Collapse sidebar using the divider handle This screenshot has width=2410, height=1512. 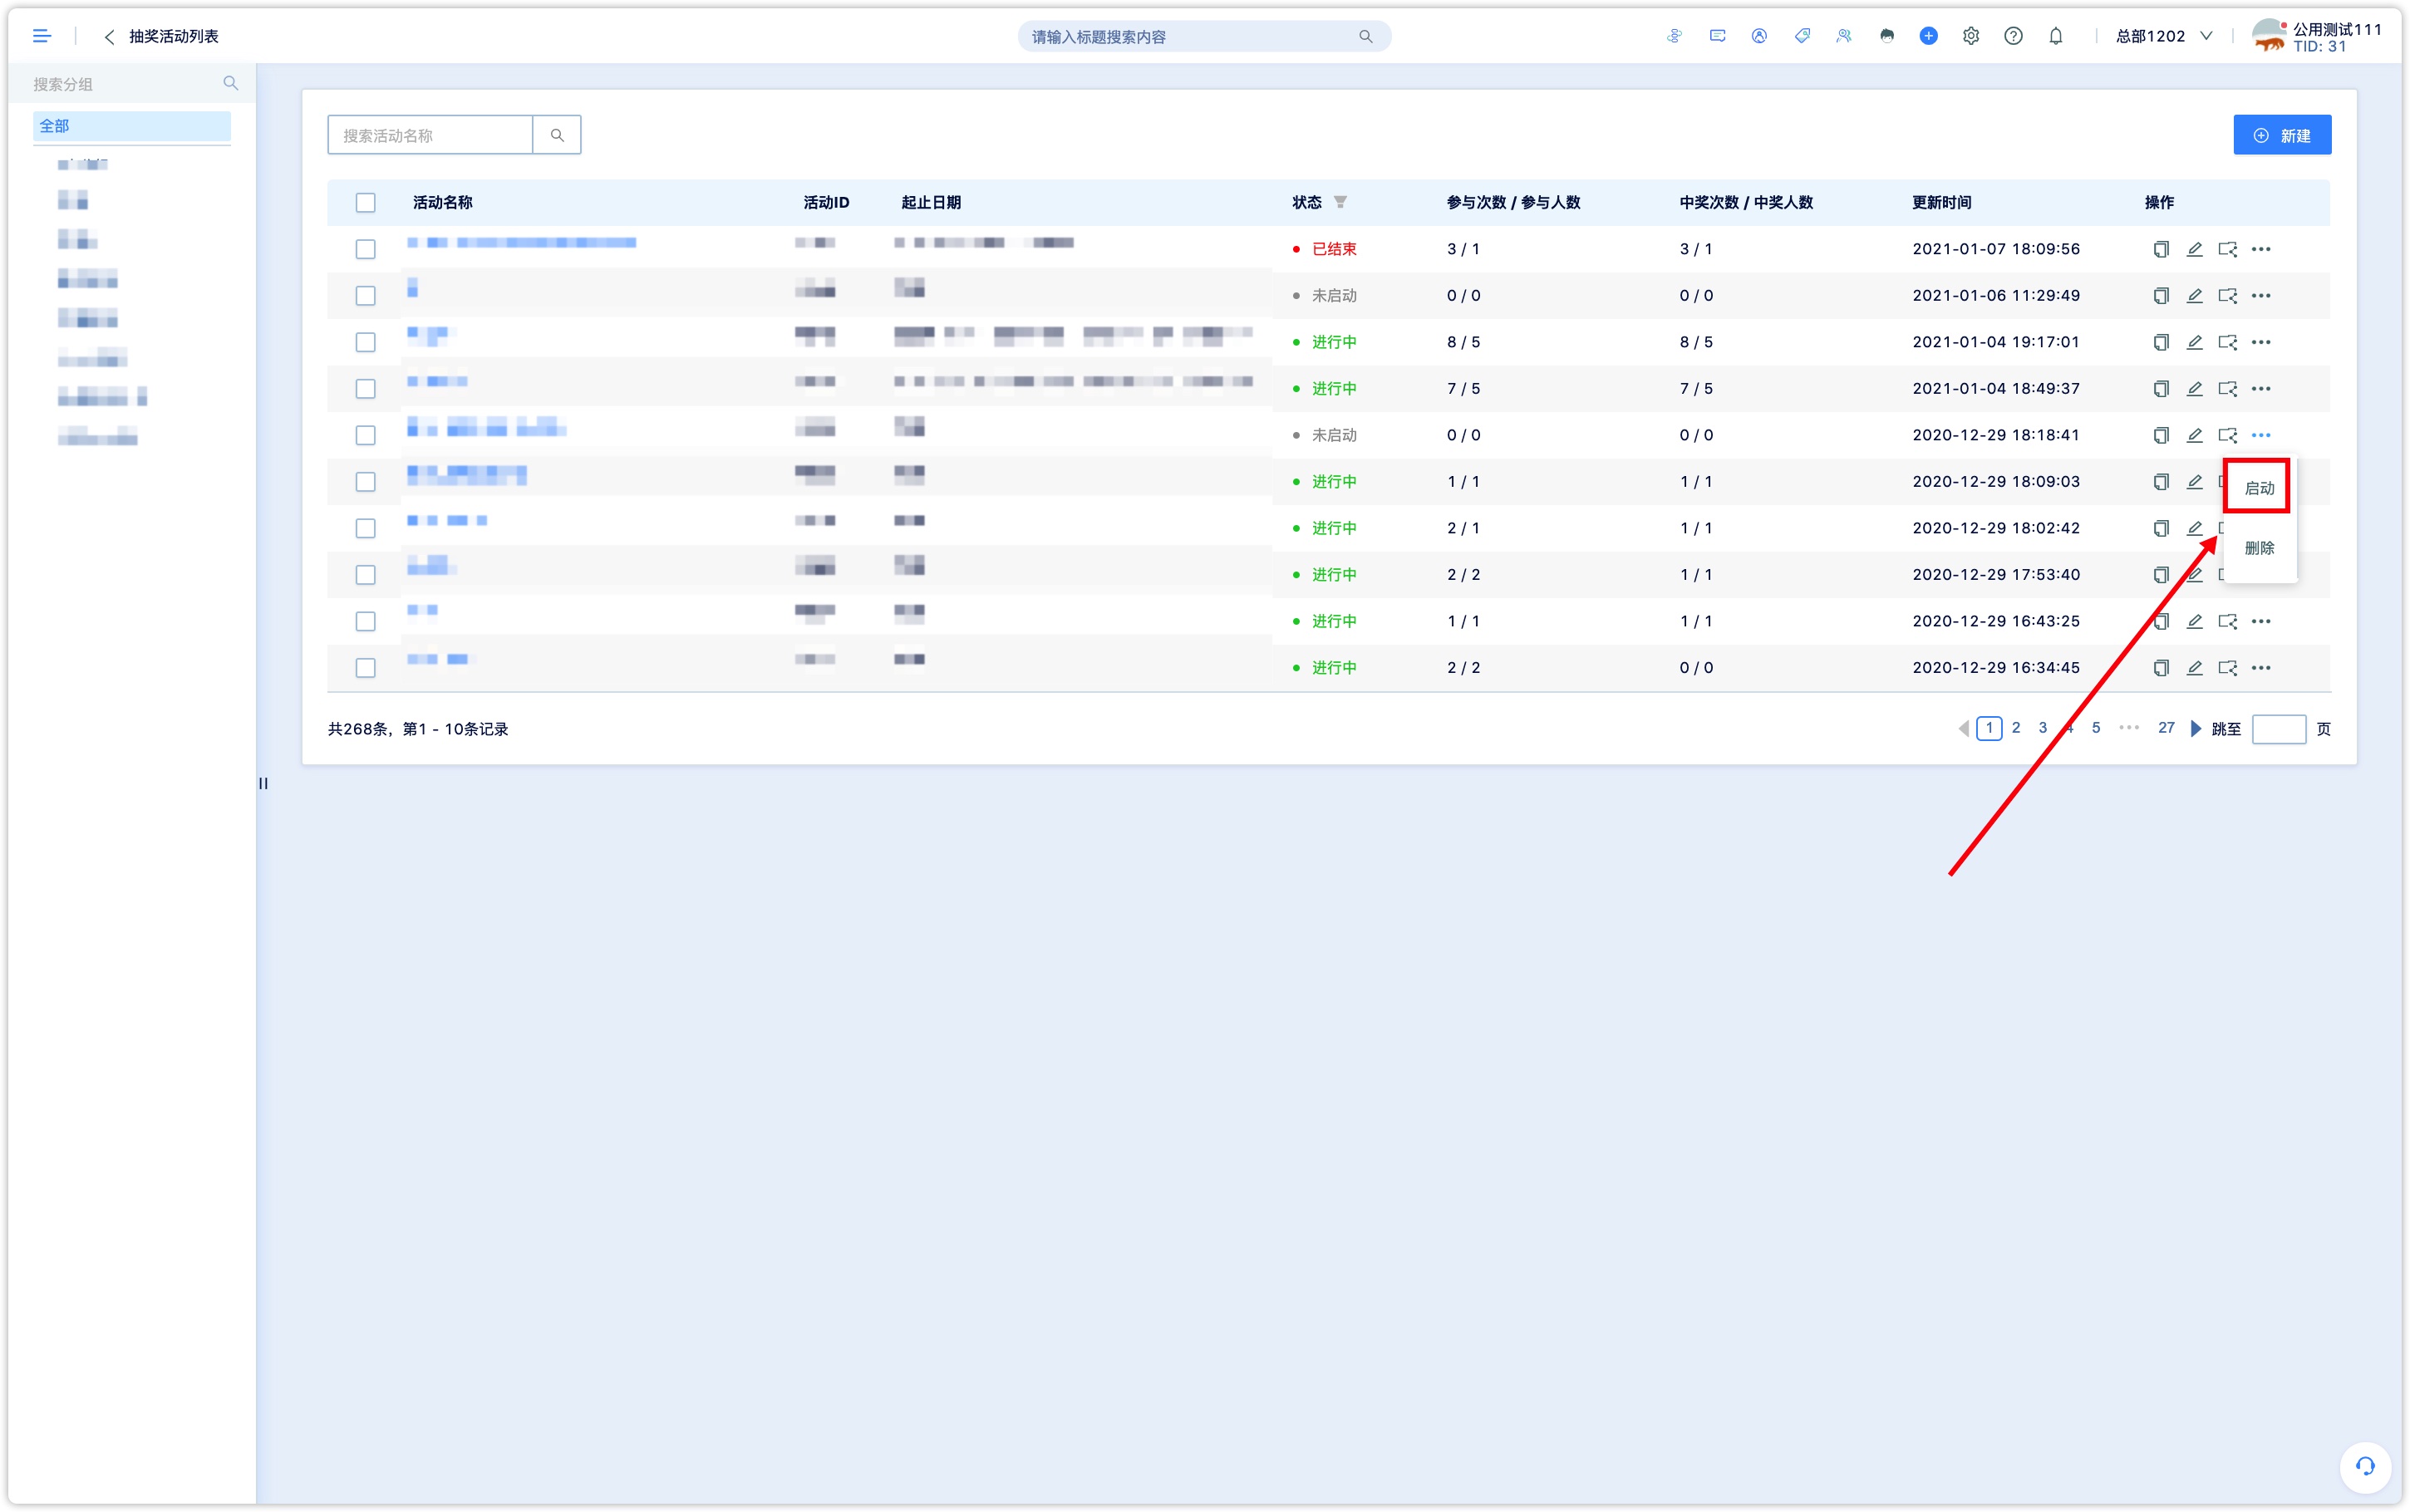click(x=263, y=783)
